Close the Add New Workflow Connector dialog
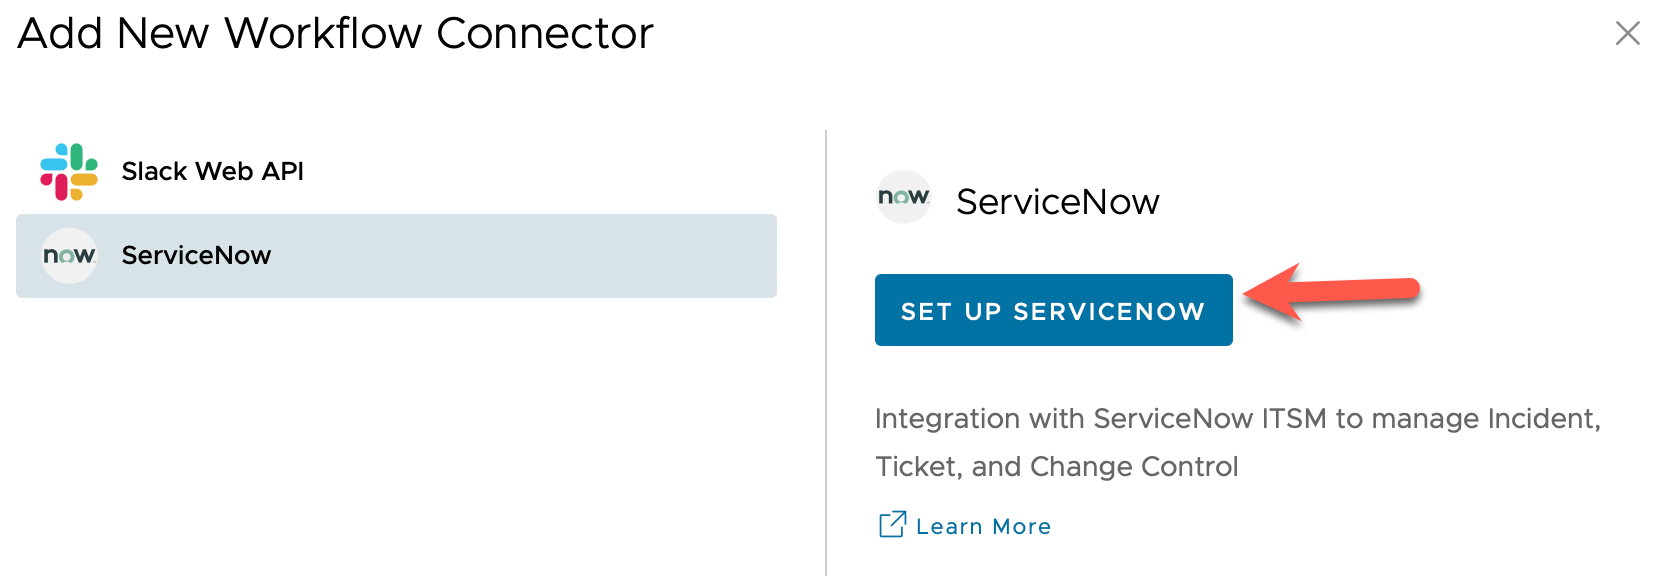Screen dimensions: 1660x576 coord(1627,34)
